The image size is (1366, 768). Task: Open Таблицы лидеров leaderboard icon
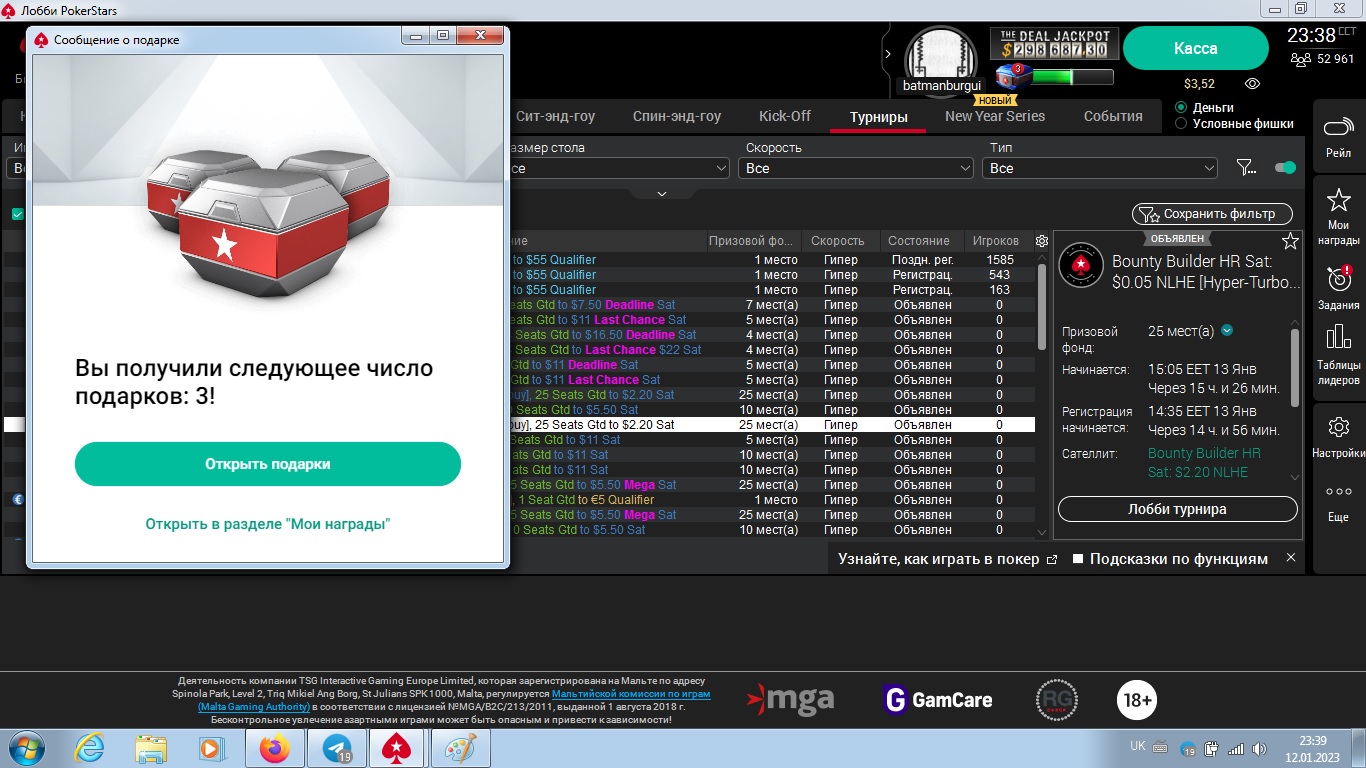(1338, 354)
